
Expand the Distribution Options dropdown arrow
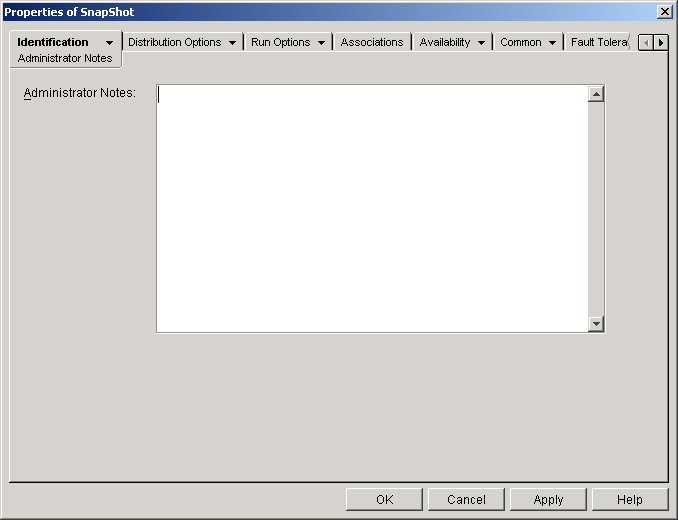(x=232, y=42)
